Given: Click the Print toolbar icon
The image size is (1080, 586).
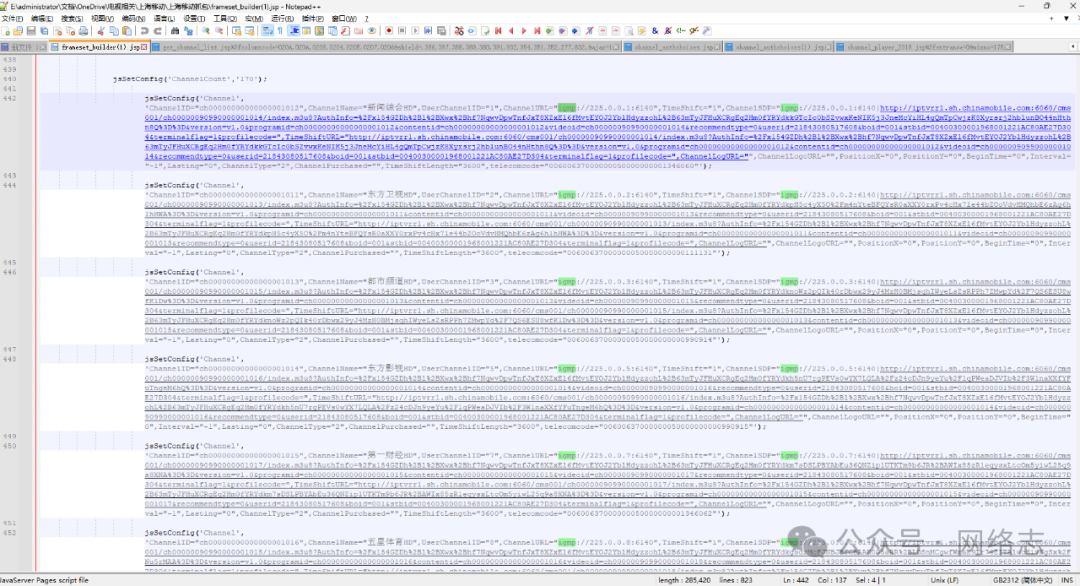Looking at the screenshot, I should pos(83,31).
